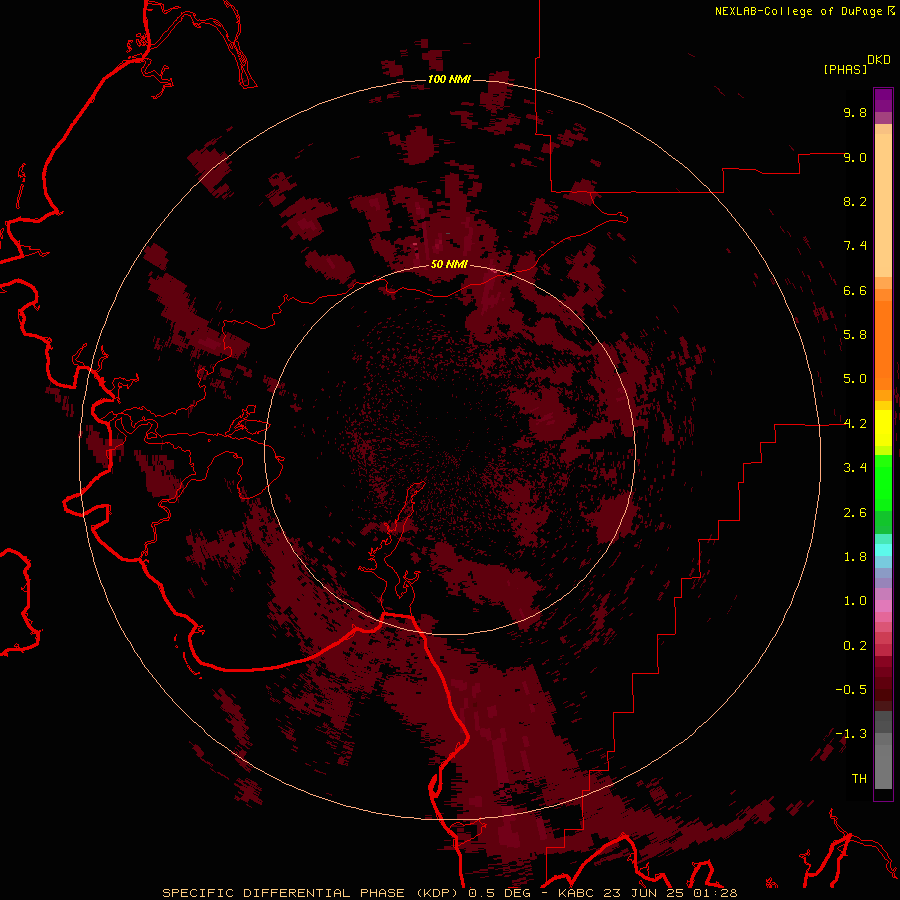Click the 6.6 scale value
The width and height of the screenshot is (900, 900).
[855, 290]
